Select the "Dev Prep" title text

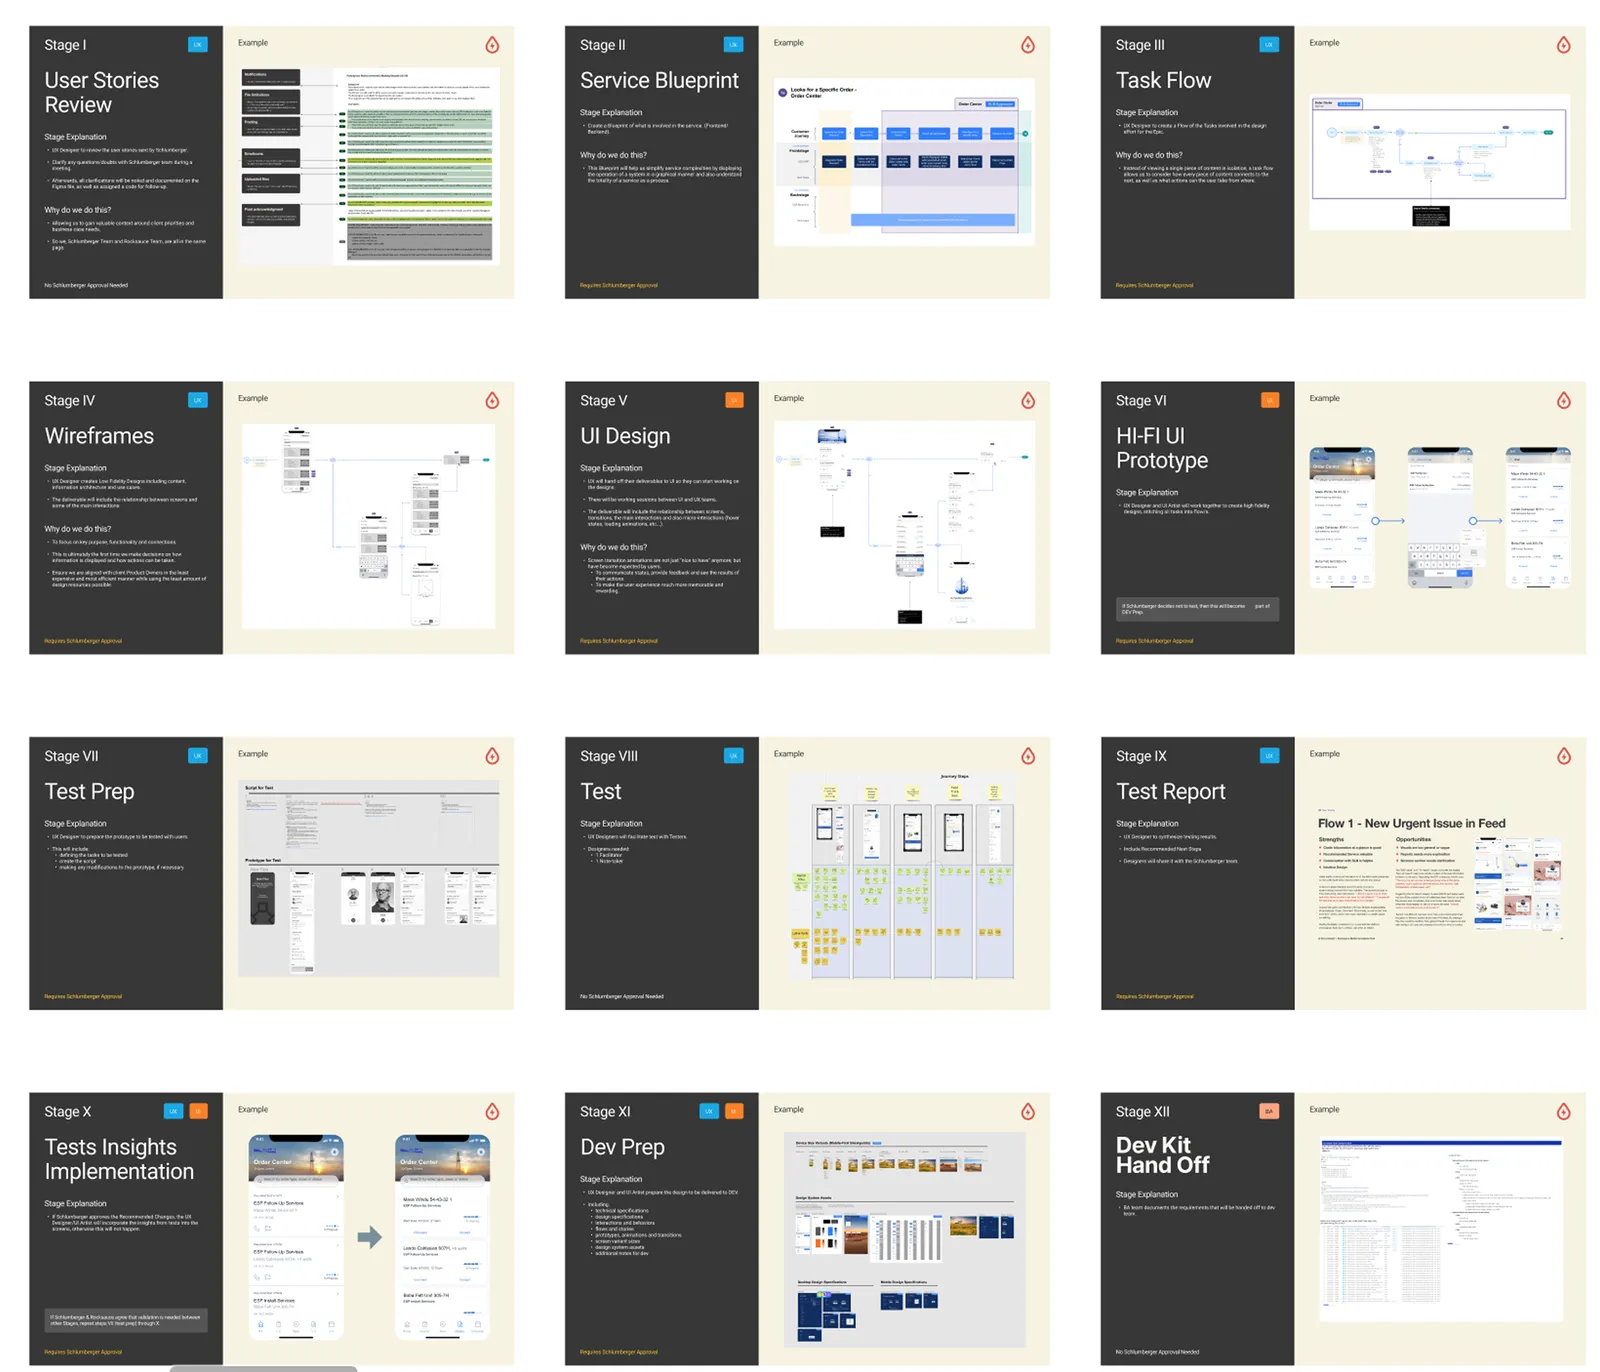622,1147
